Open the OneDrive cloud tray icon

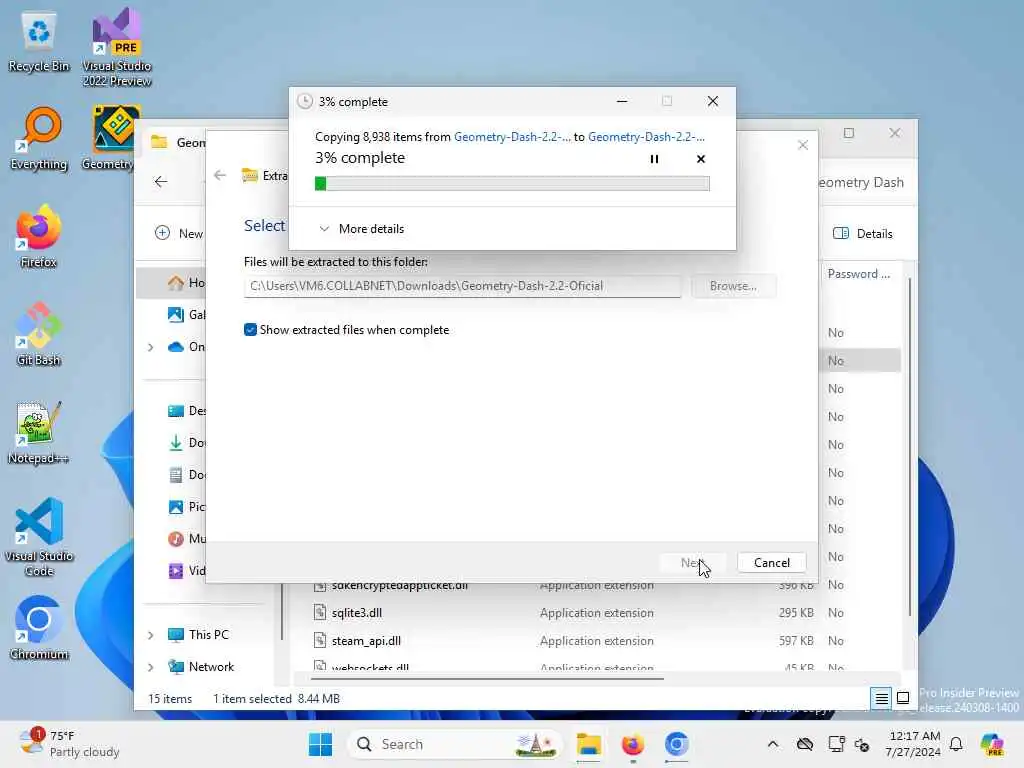pyautogui.click(x=805, y=744)
